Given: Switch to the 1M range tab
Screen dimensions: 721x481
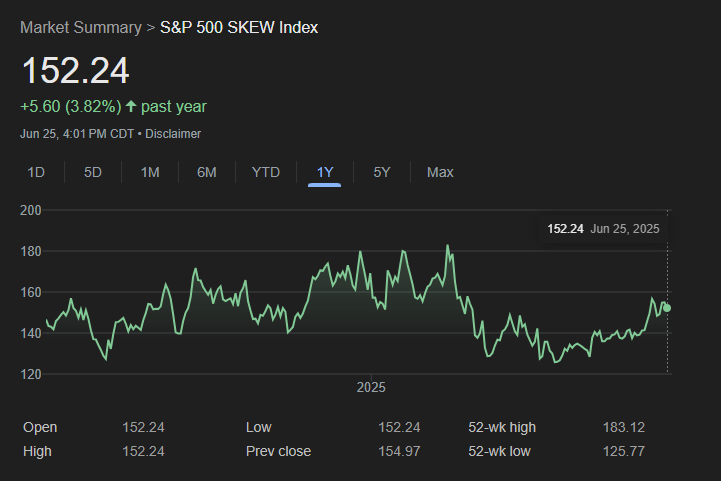Looking at the screenshot, I should 150,172.
